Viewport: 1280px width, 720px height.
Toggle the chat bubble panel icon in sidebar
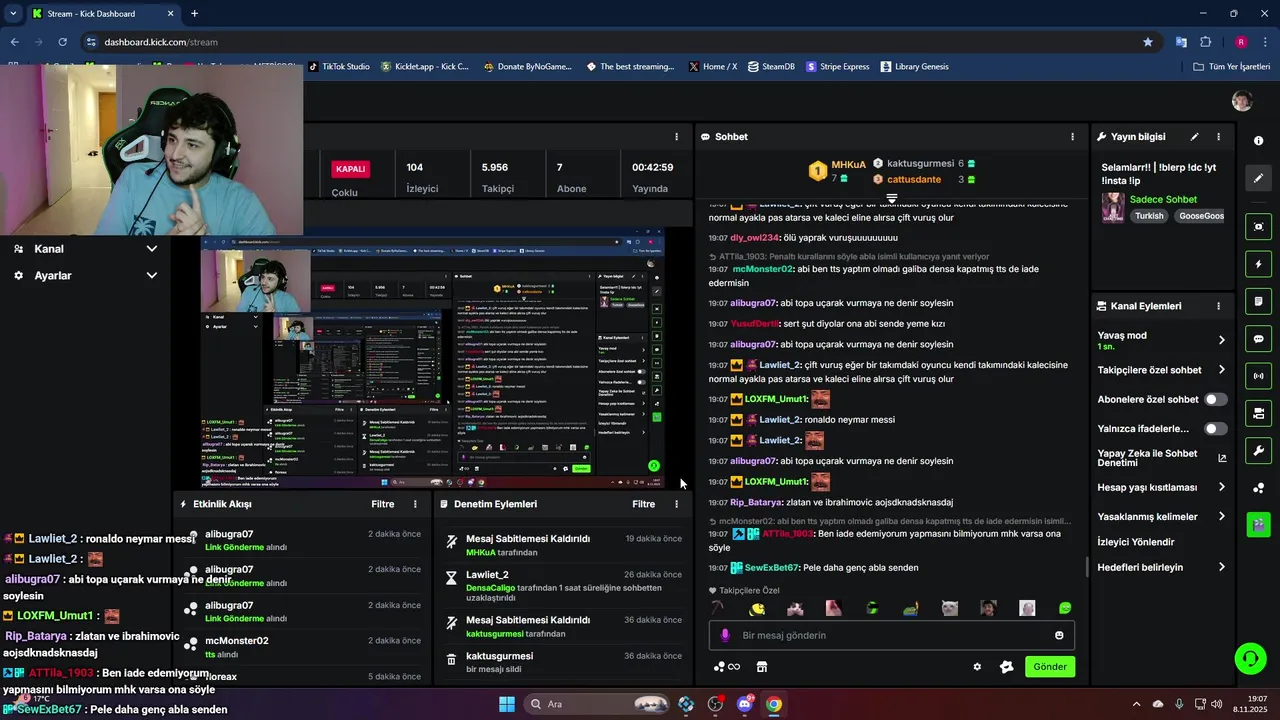click(x=1258, y=339)
